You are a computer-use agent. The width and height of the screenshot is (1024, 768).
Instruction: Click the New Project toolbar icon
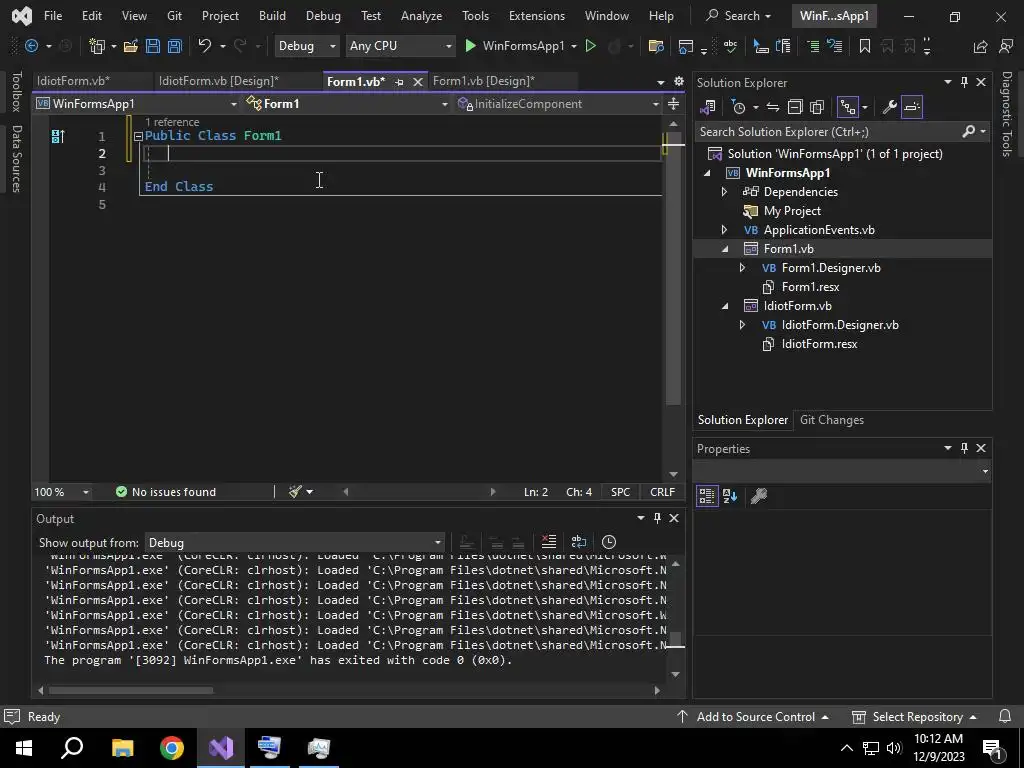coord(97,46)
